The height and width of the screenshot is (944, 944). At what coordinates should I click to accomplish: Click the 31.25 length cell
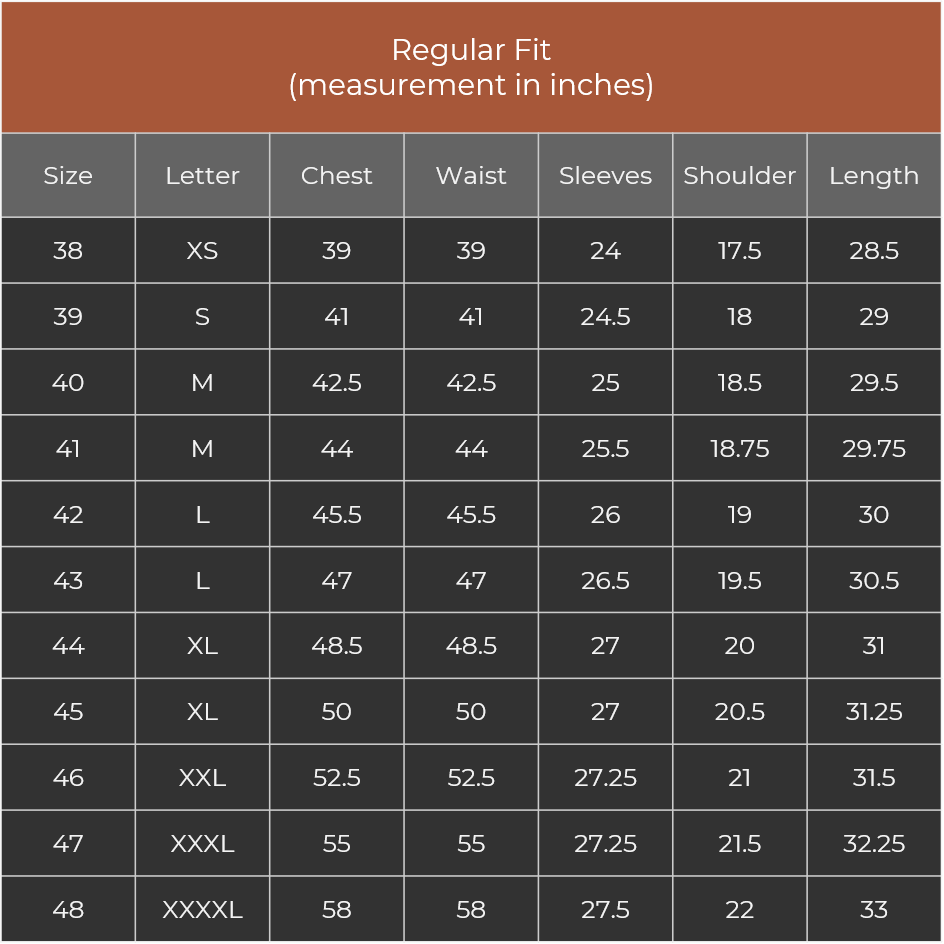(874, 712)
